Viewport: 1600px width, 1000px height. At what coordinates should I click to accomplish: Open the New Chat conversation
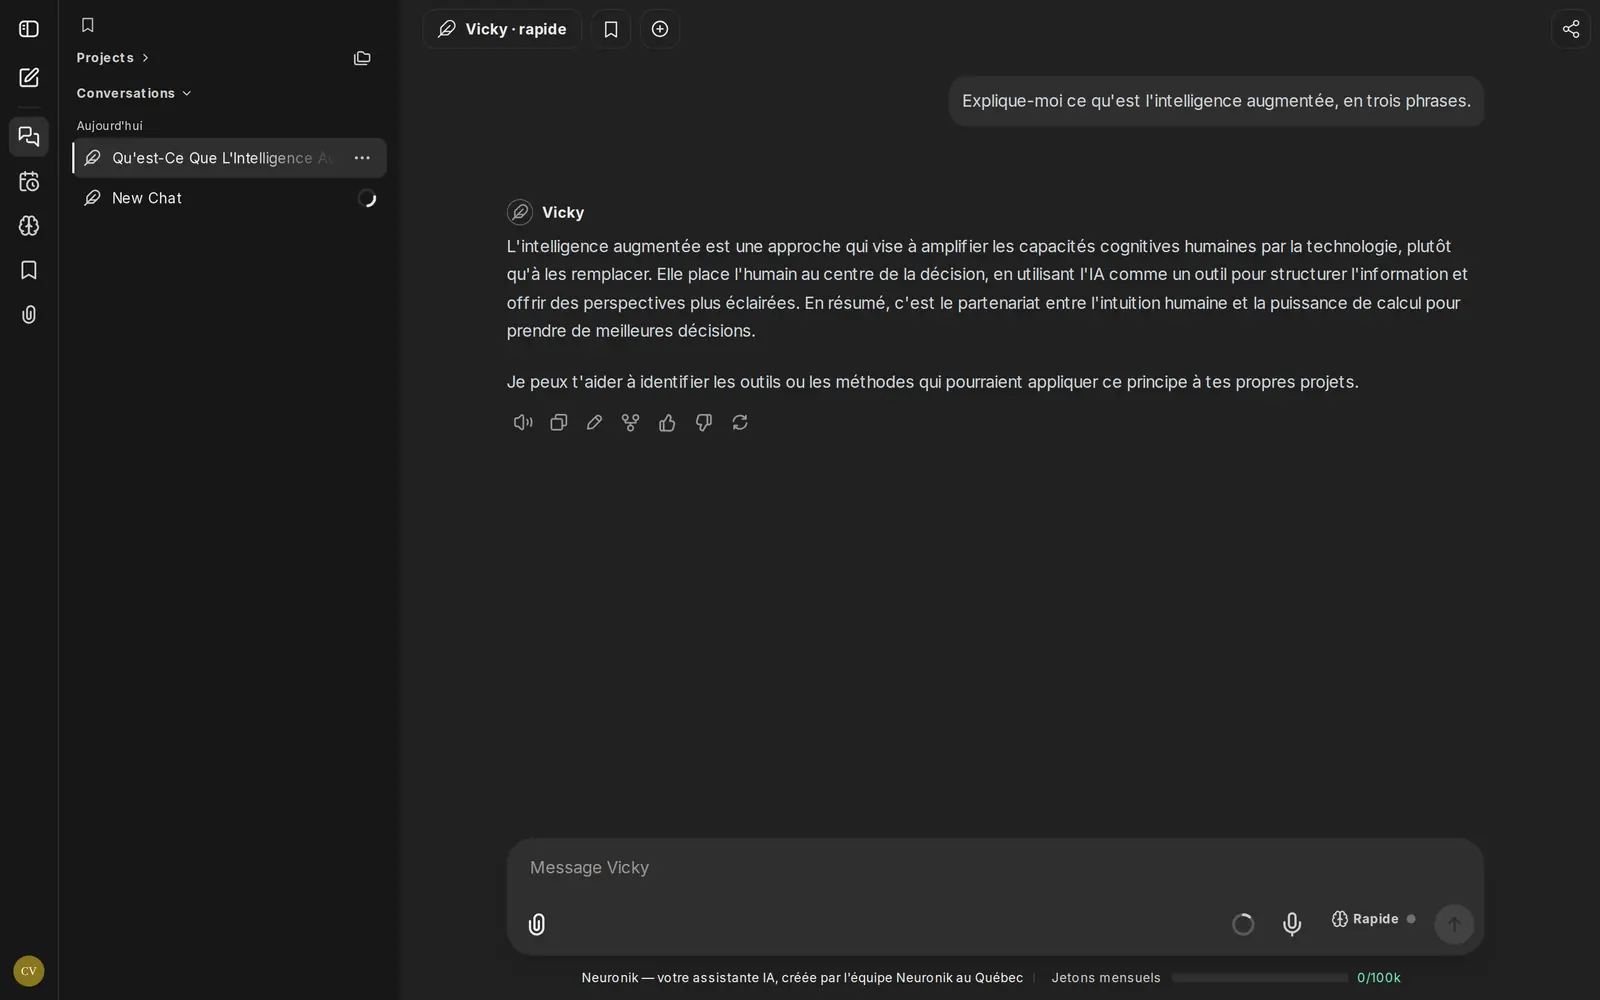(x=229, y=198)
